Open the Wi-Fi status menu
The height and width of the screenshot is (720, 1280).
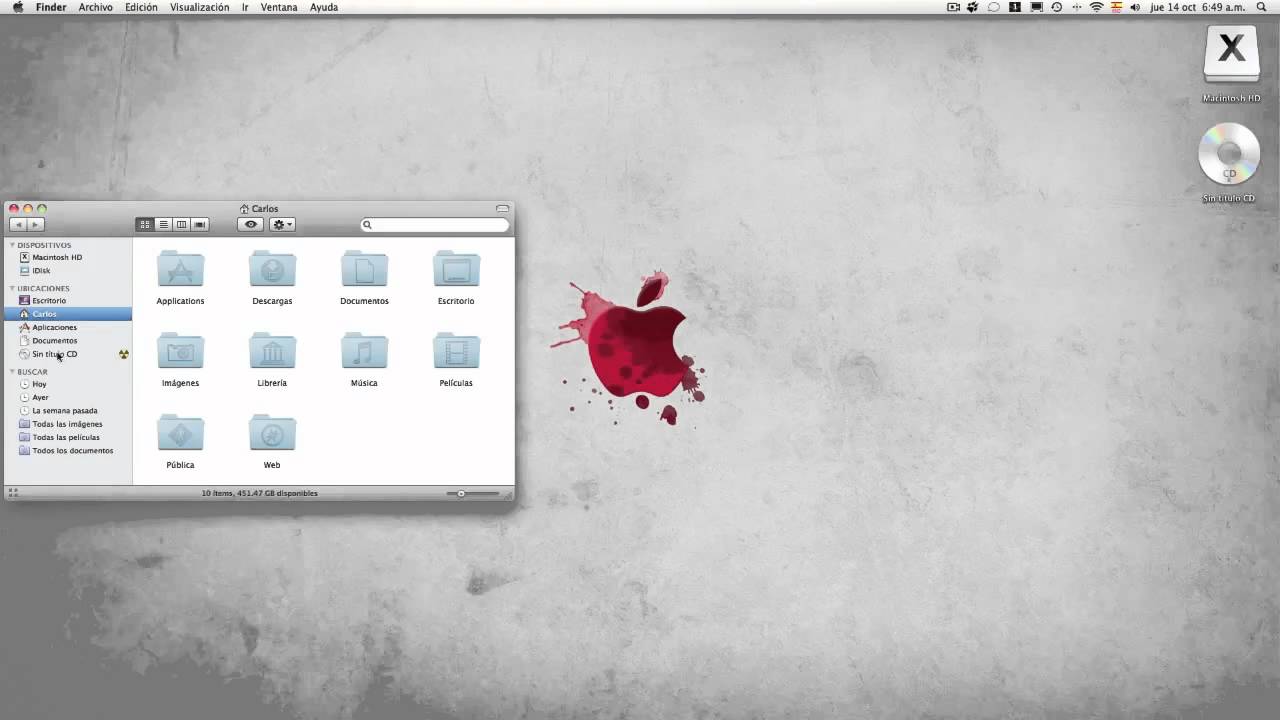(x=1096, y=7)
